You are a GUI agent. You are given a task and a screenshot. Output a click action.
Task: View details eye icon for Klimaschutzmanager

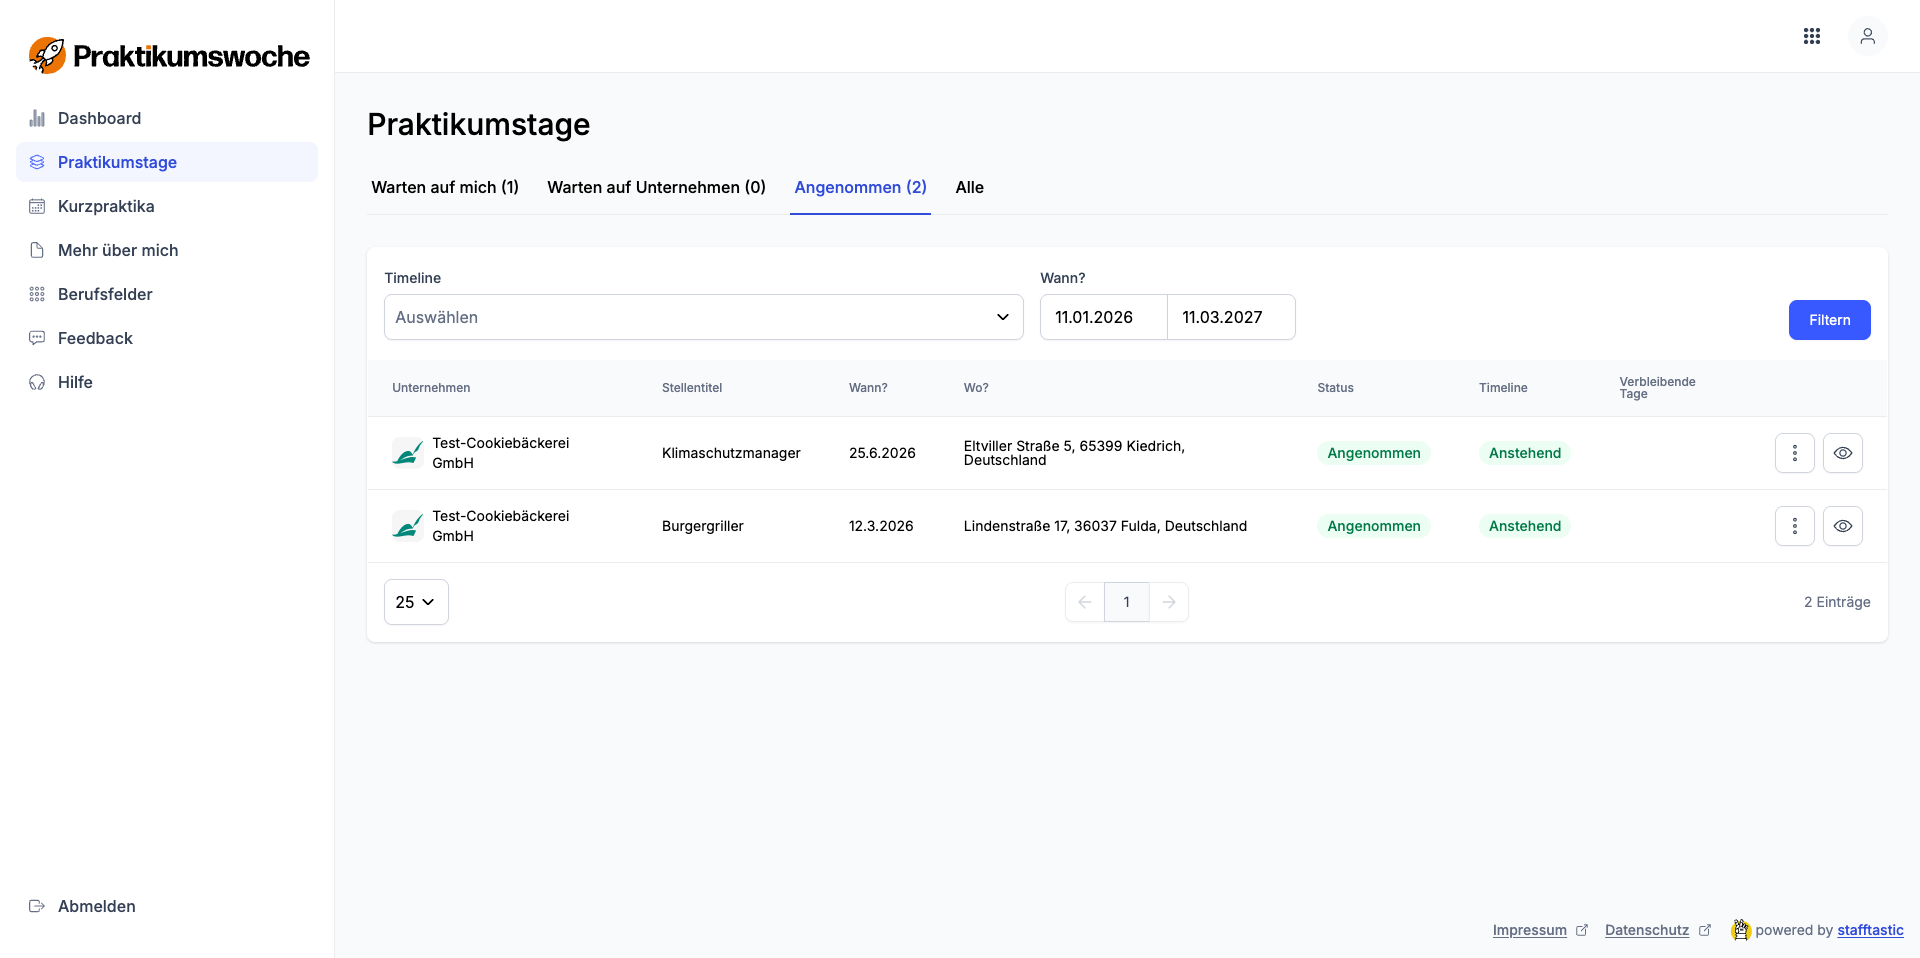1842,453
